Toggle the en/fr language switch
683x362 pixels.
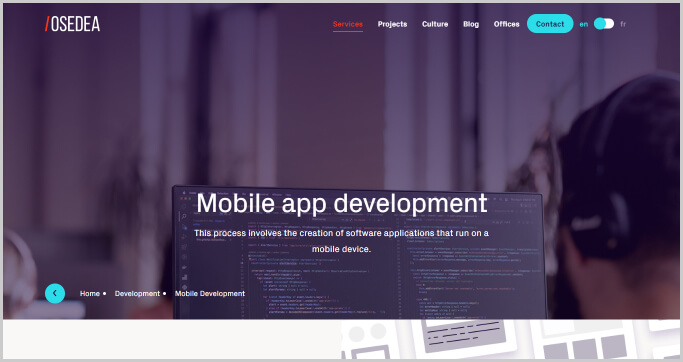point(604,24)
